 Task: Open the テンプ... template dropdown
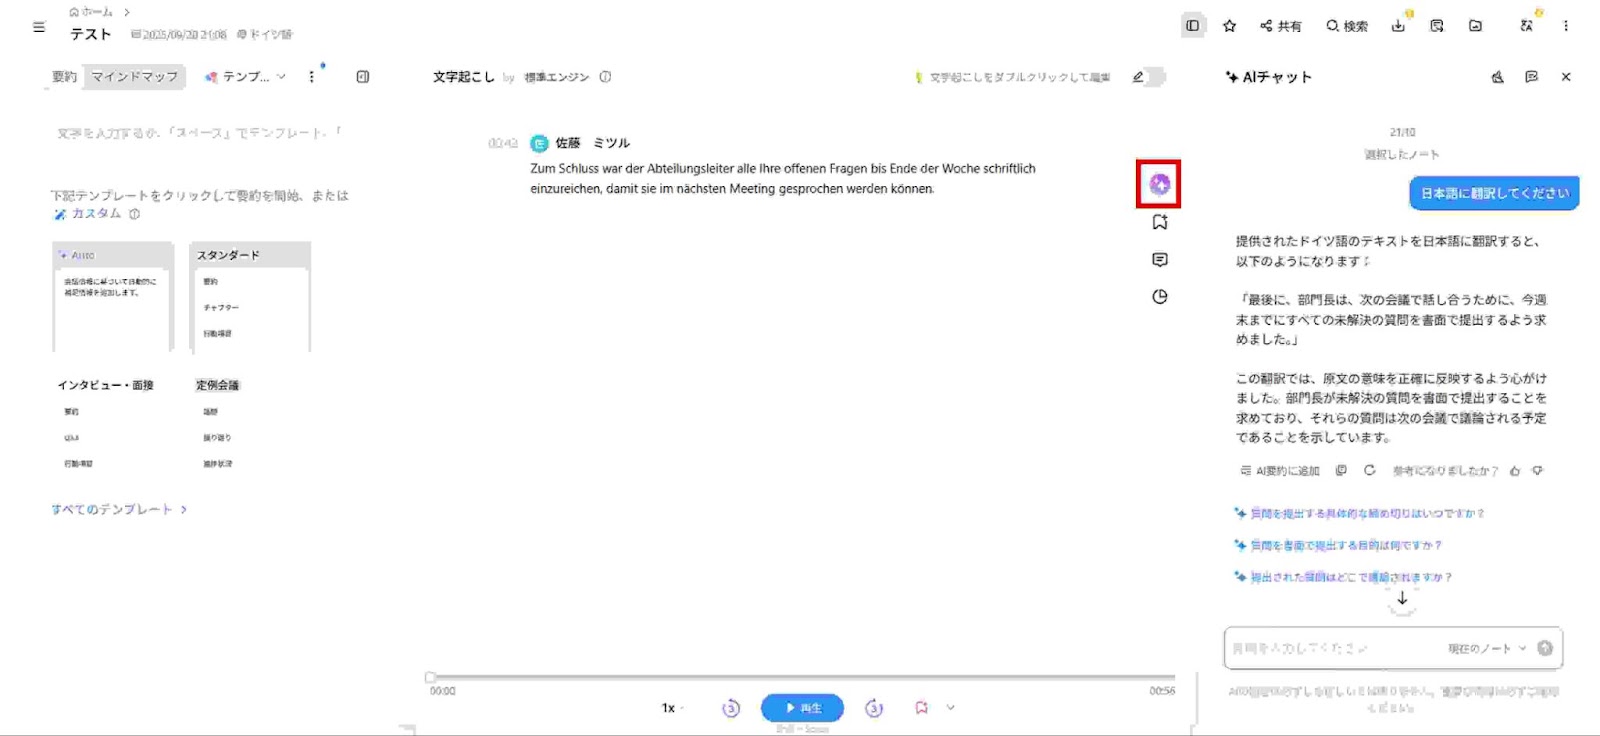pos(246,77)
